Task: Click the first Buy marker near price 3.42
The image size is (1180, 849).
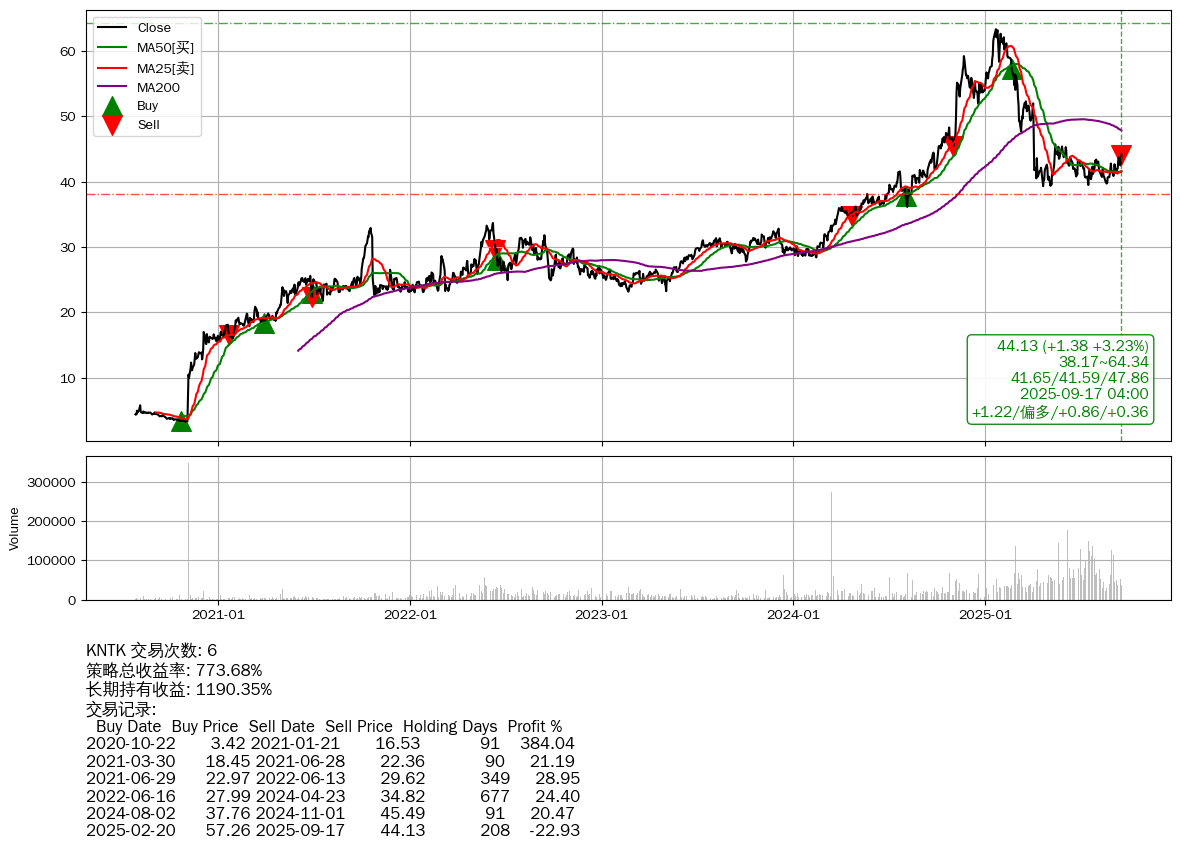Action: pyautogui.click(x=181, y=422)
